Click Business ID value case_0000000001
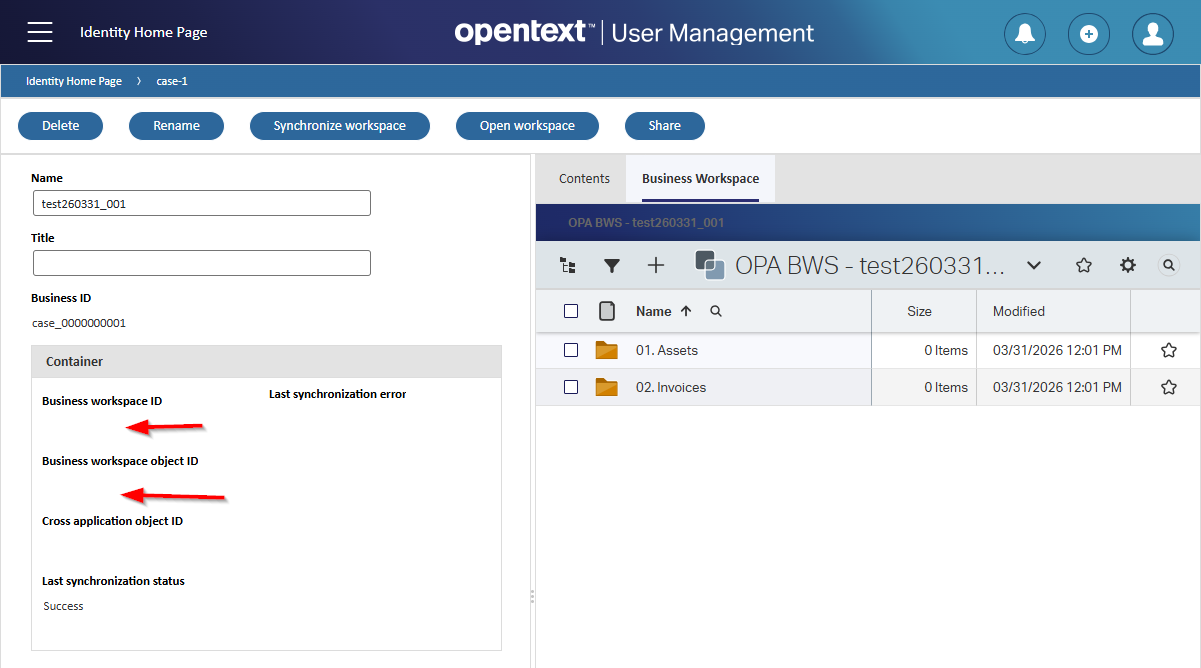This screenshot has width=1201, height=668. [x=79, y=323]
